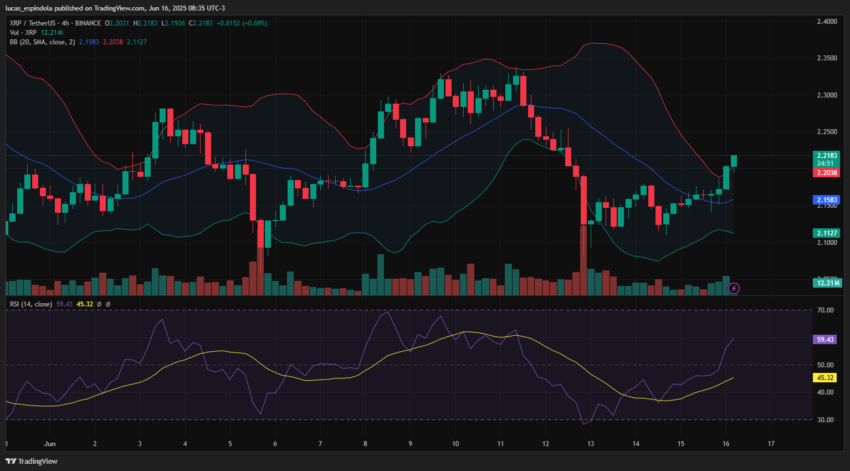The width and height of the screenshot is (850, 471).
Task: Click the purple lightning bolt icon
Action: [734, 288]
